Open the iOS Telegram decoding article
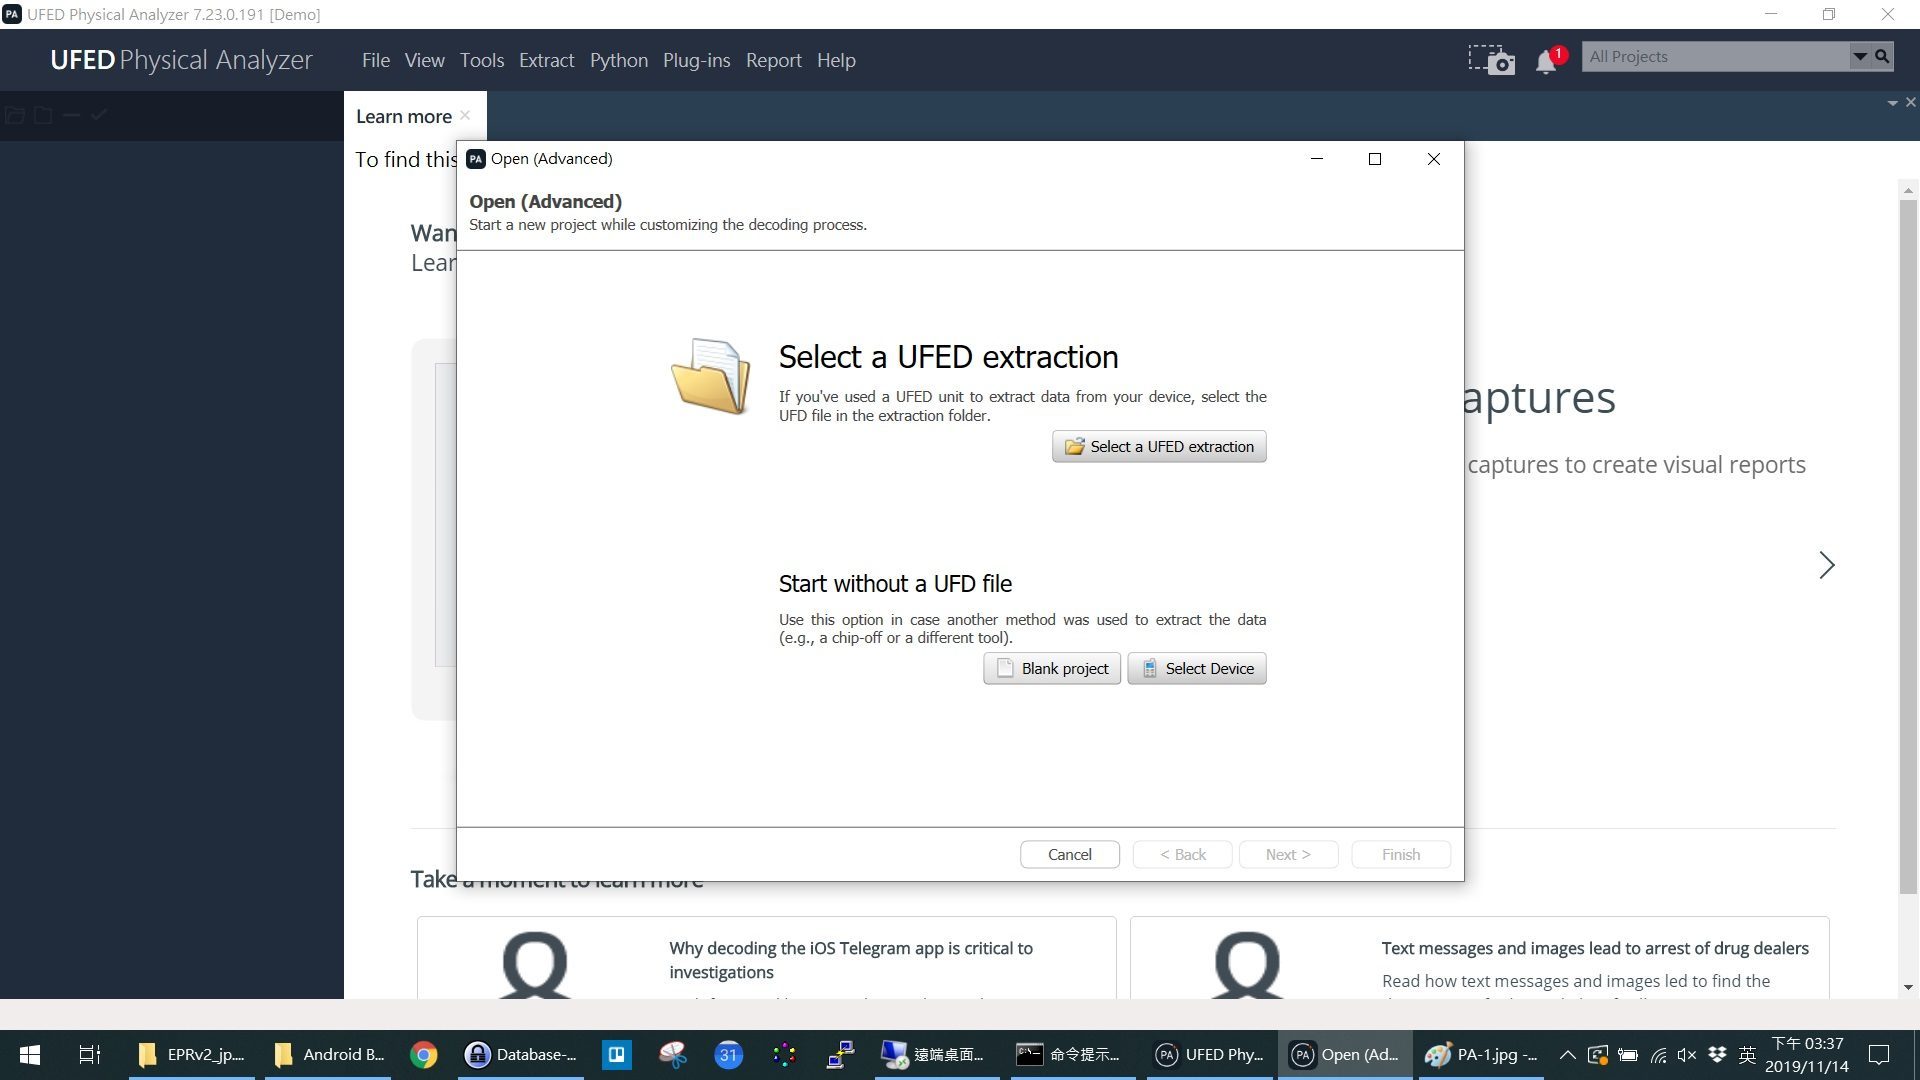1920x1080 pixels. point(850,959)
